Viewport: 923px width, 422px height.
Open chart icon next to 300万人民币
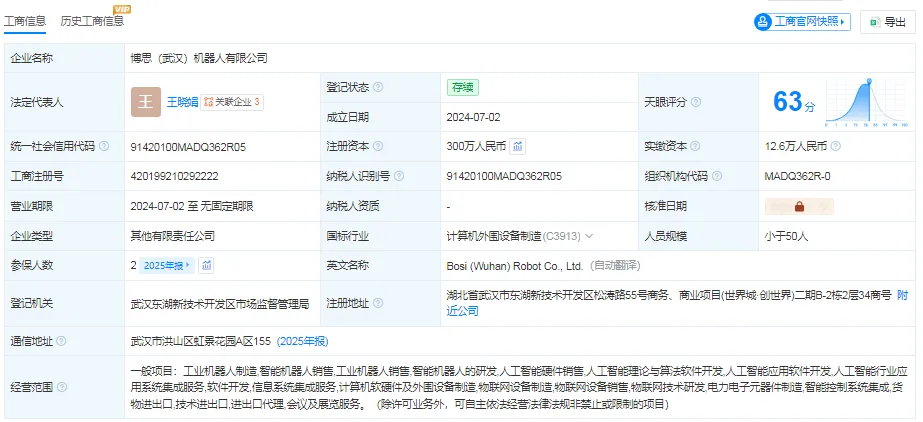[517, 147]
